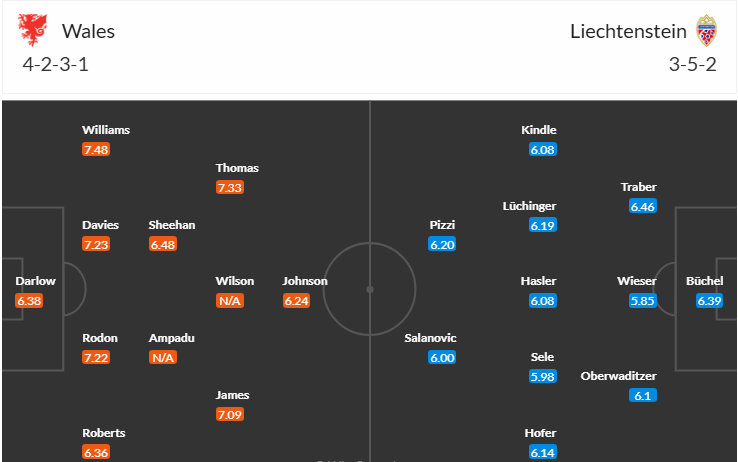738x462 pixels.
Task: Click Wilson's N/A rating badge
Action: point(230,301)
